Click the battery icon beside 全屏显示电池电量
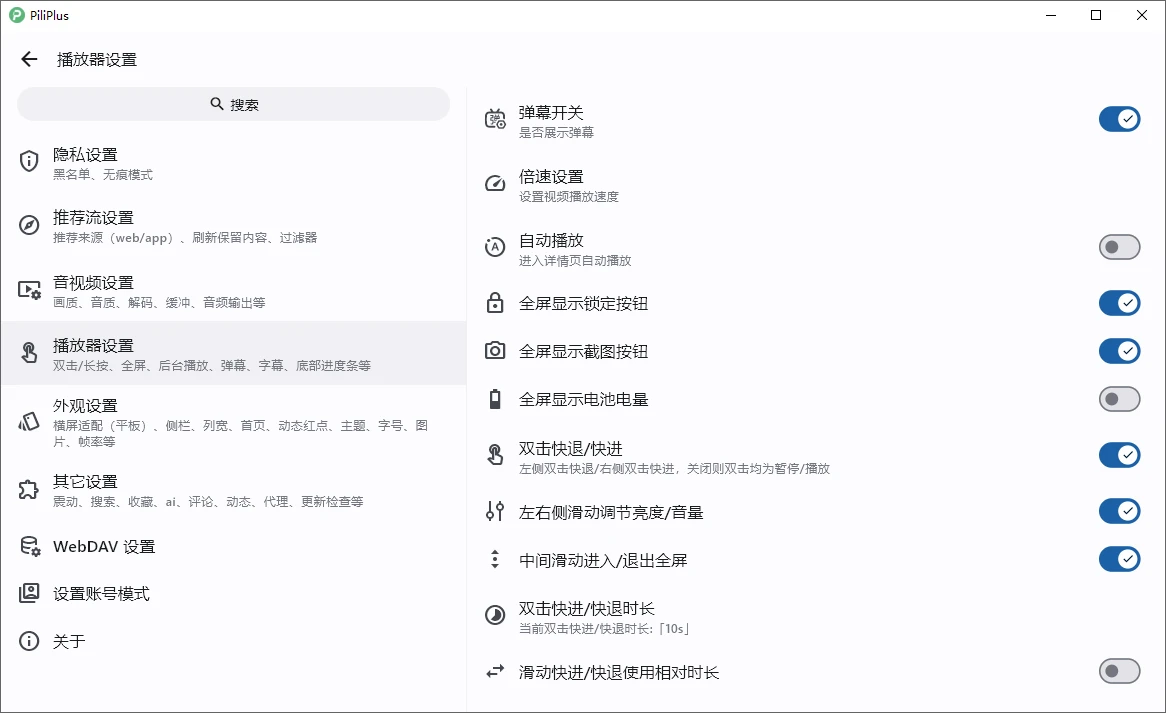The image size is (1166, 713). point(494,399)
